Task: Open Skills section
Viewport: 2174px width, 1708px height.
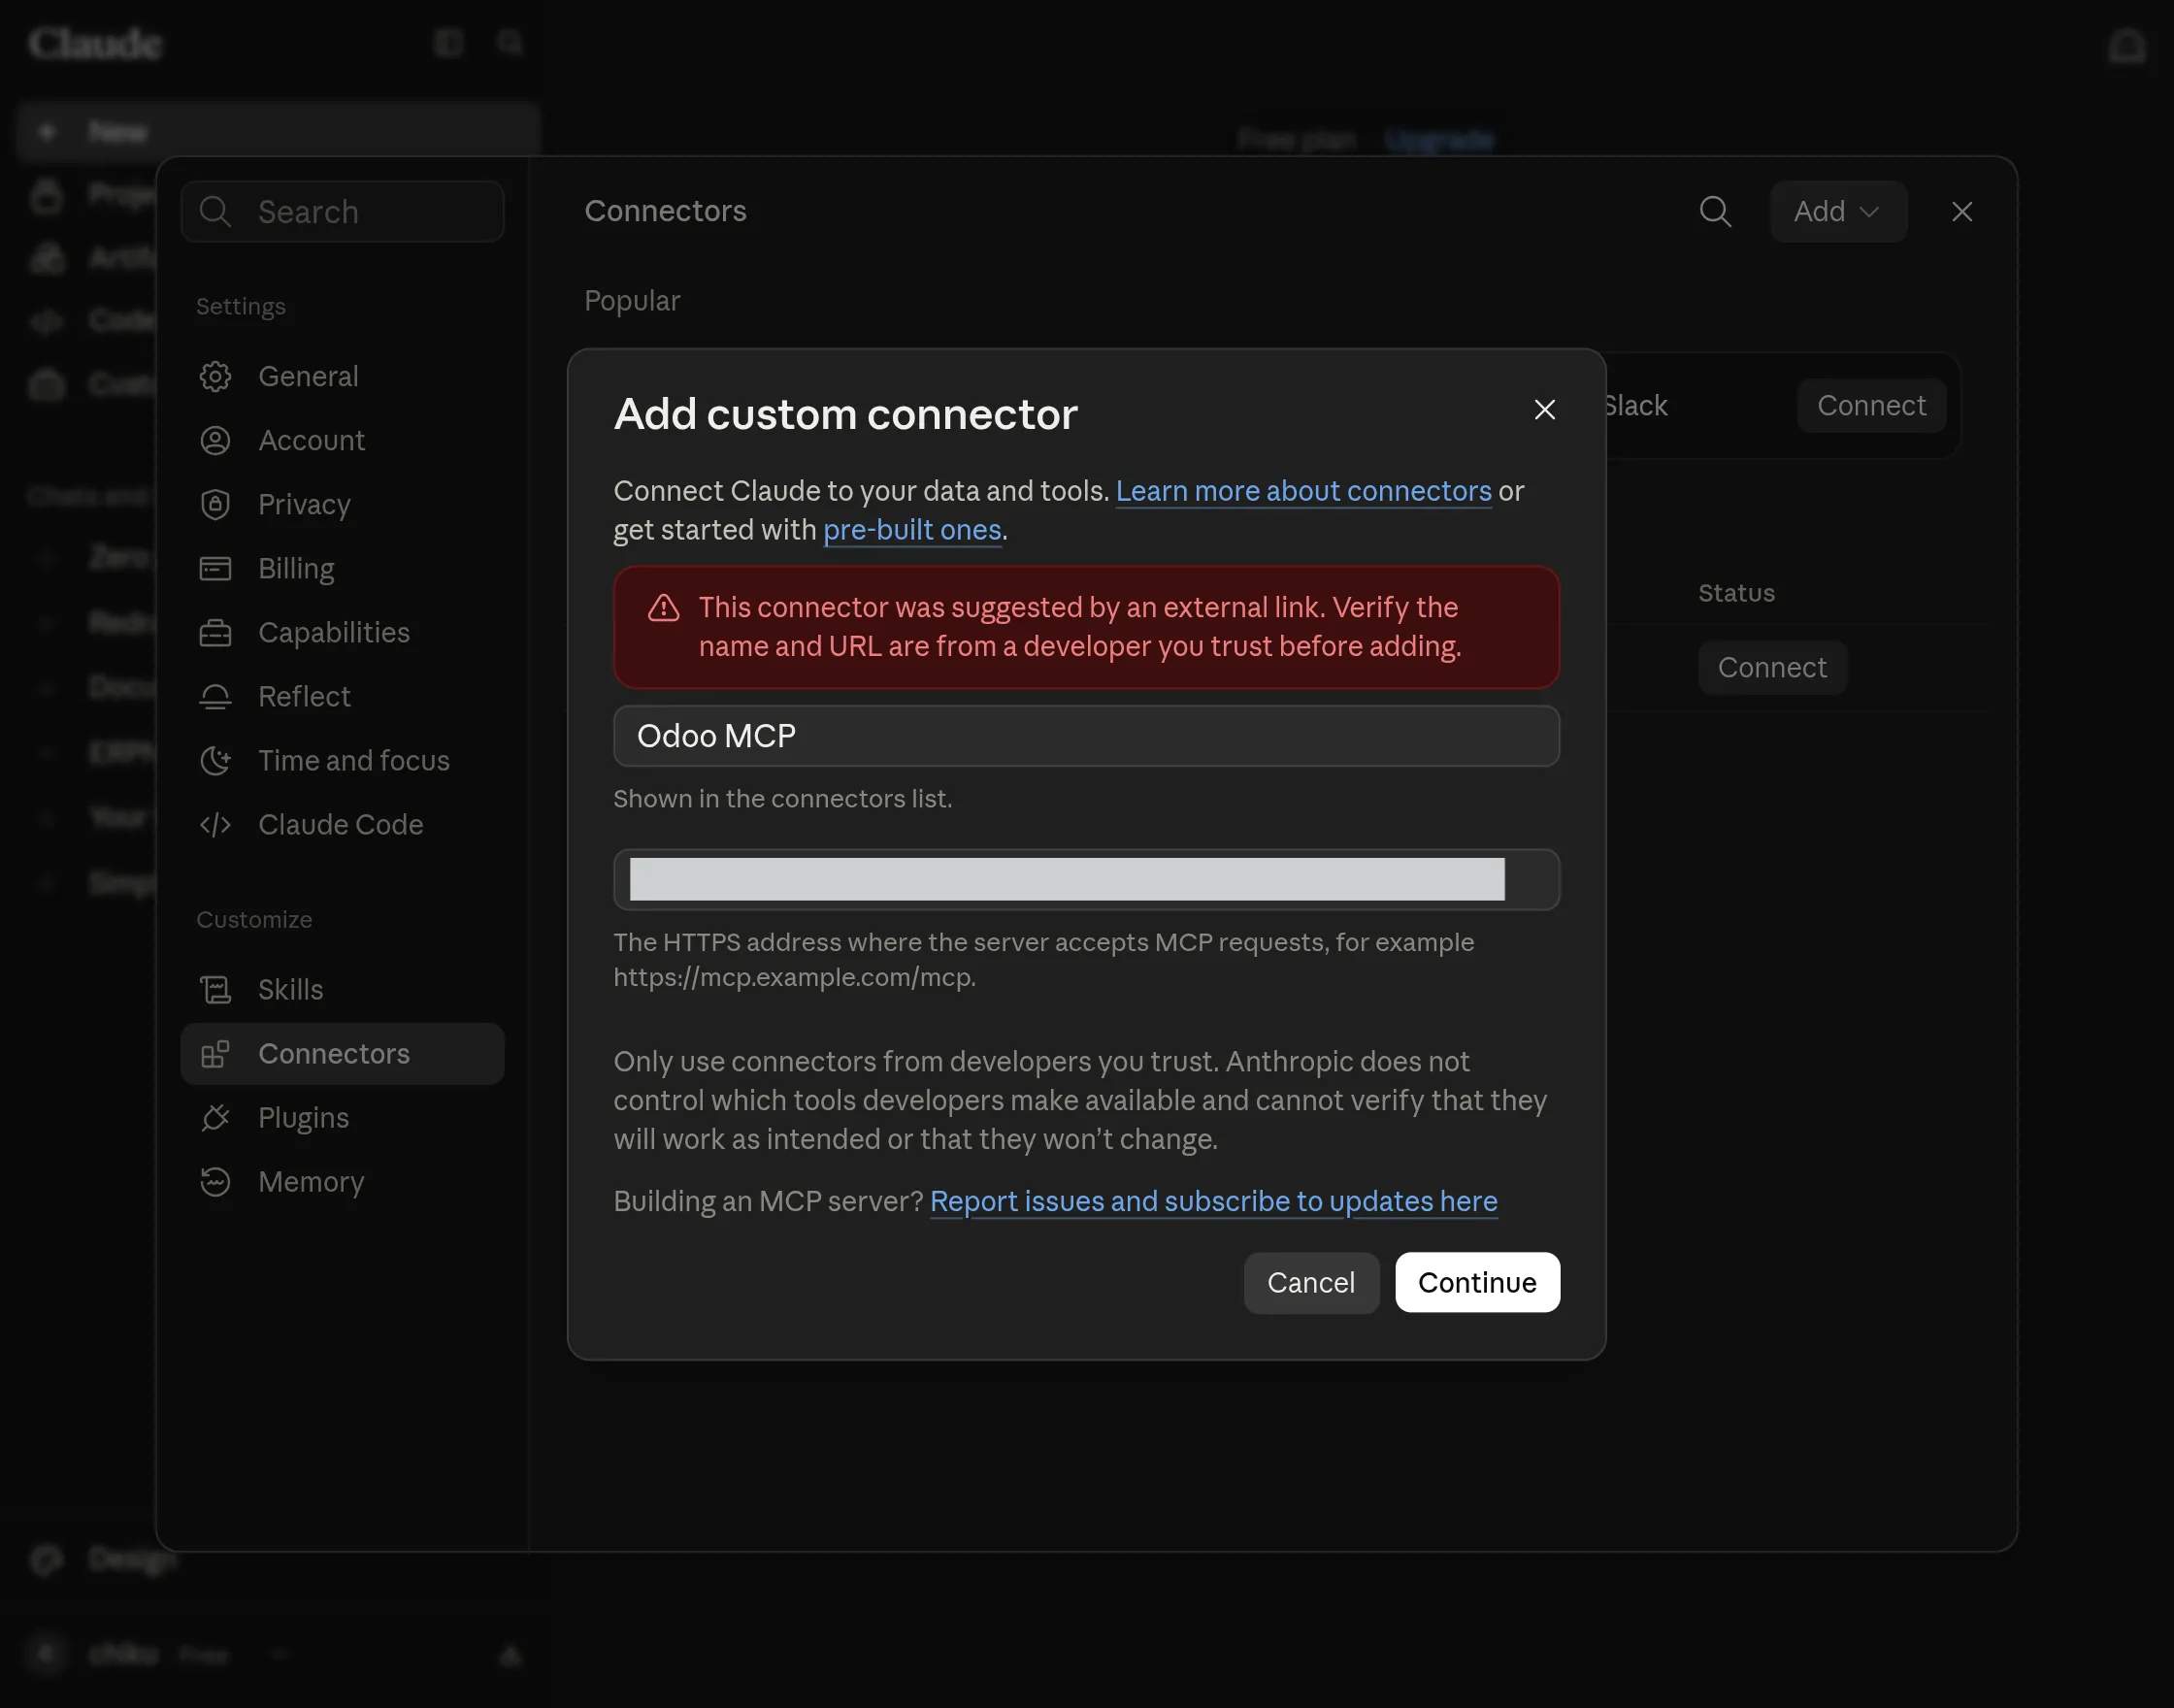Action: coord(342,989)
